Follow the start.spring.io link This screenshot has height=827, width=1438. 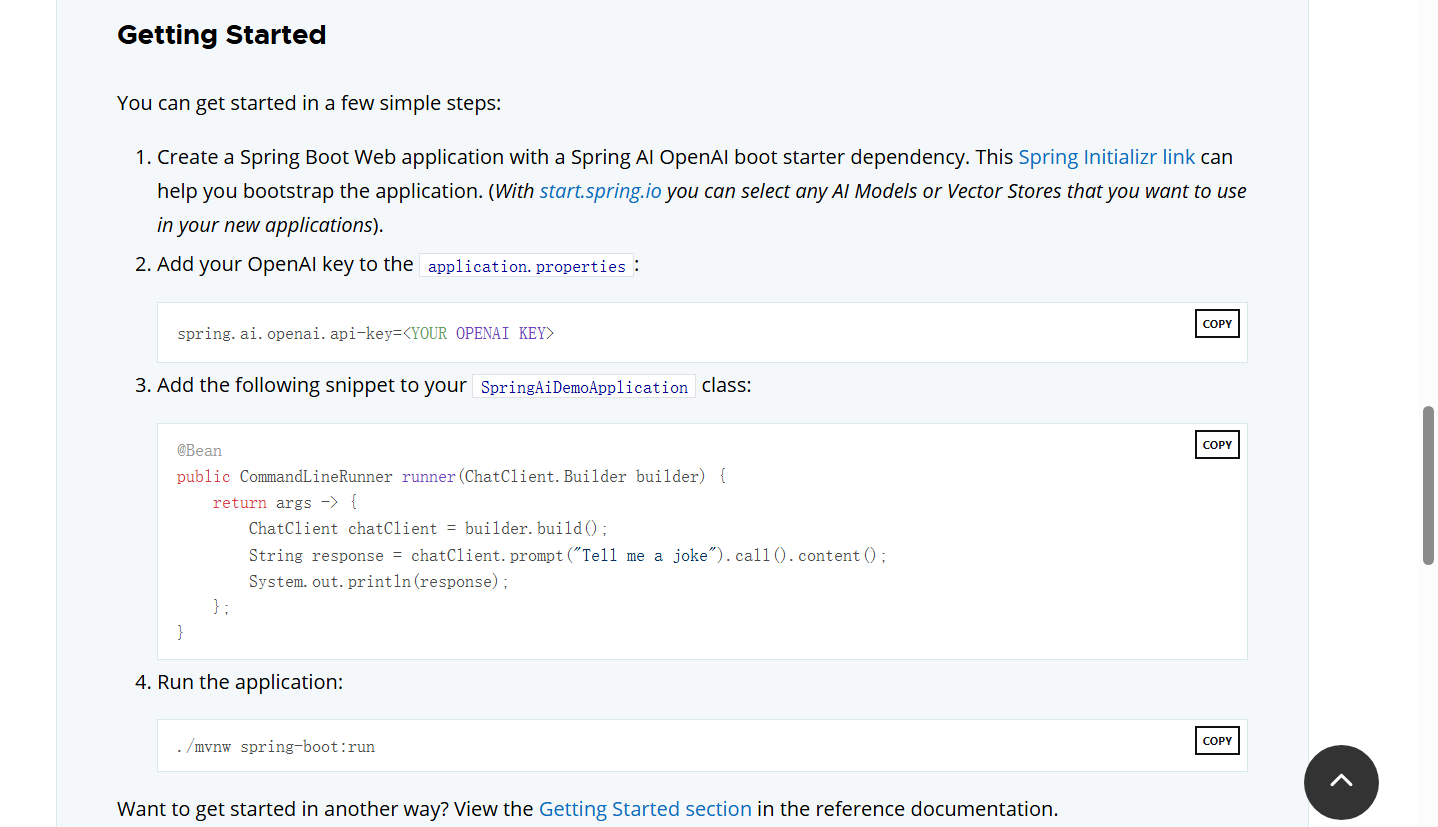coord(600,191)
